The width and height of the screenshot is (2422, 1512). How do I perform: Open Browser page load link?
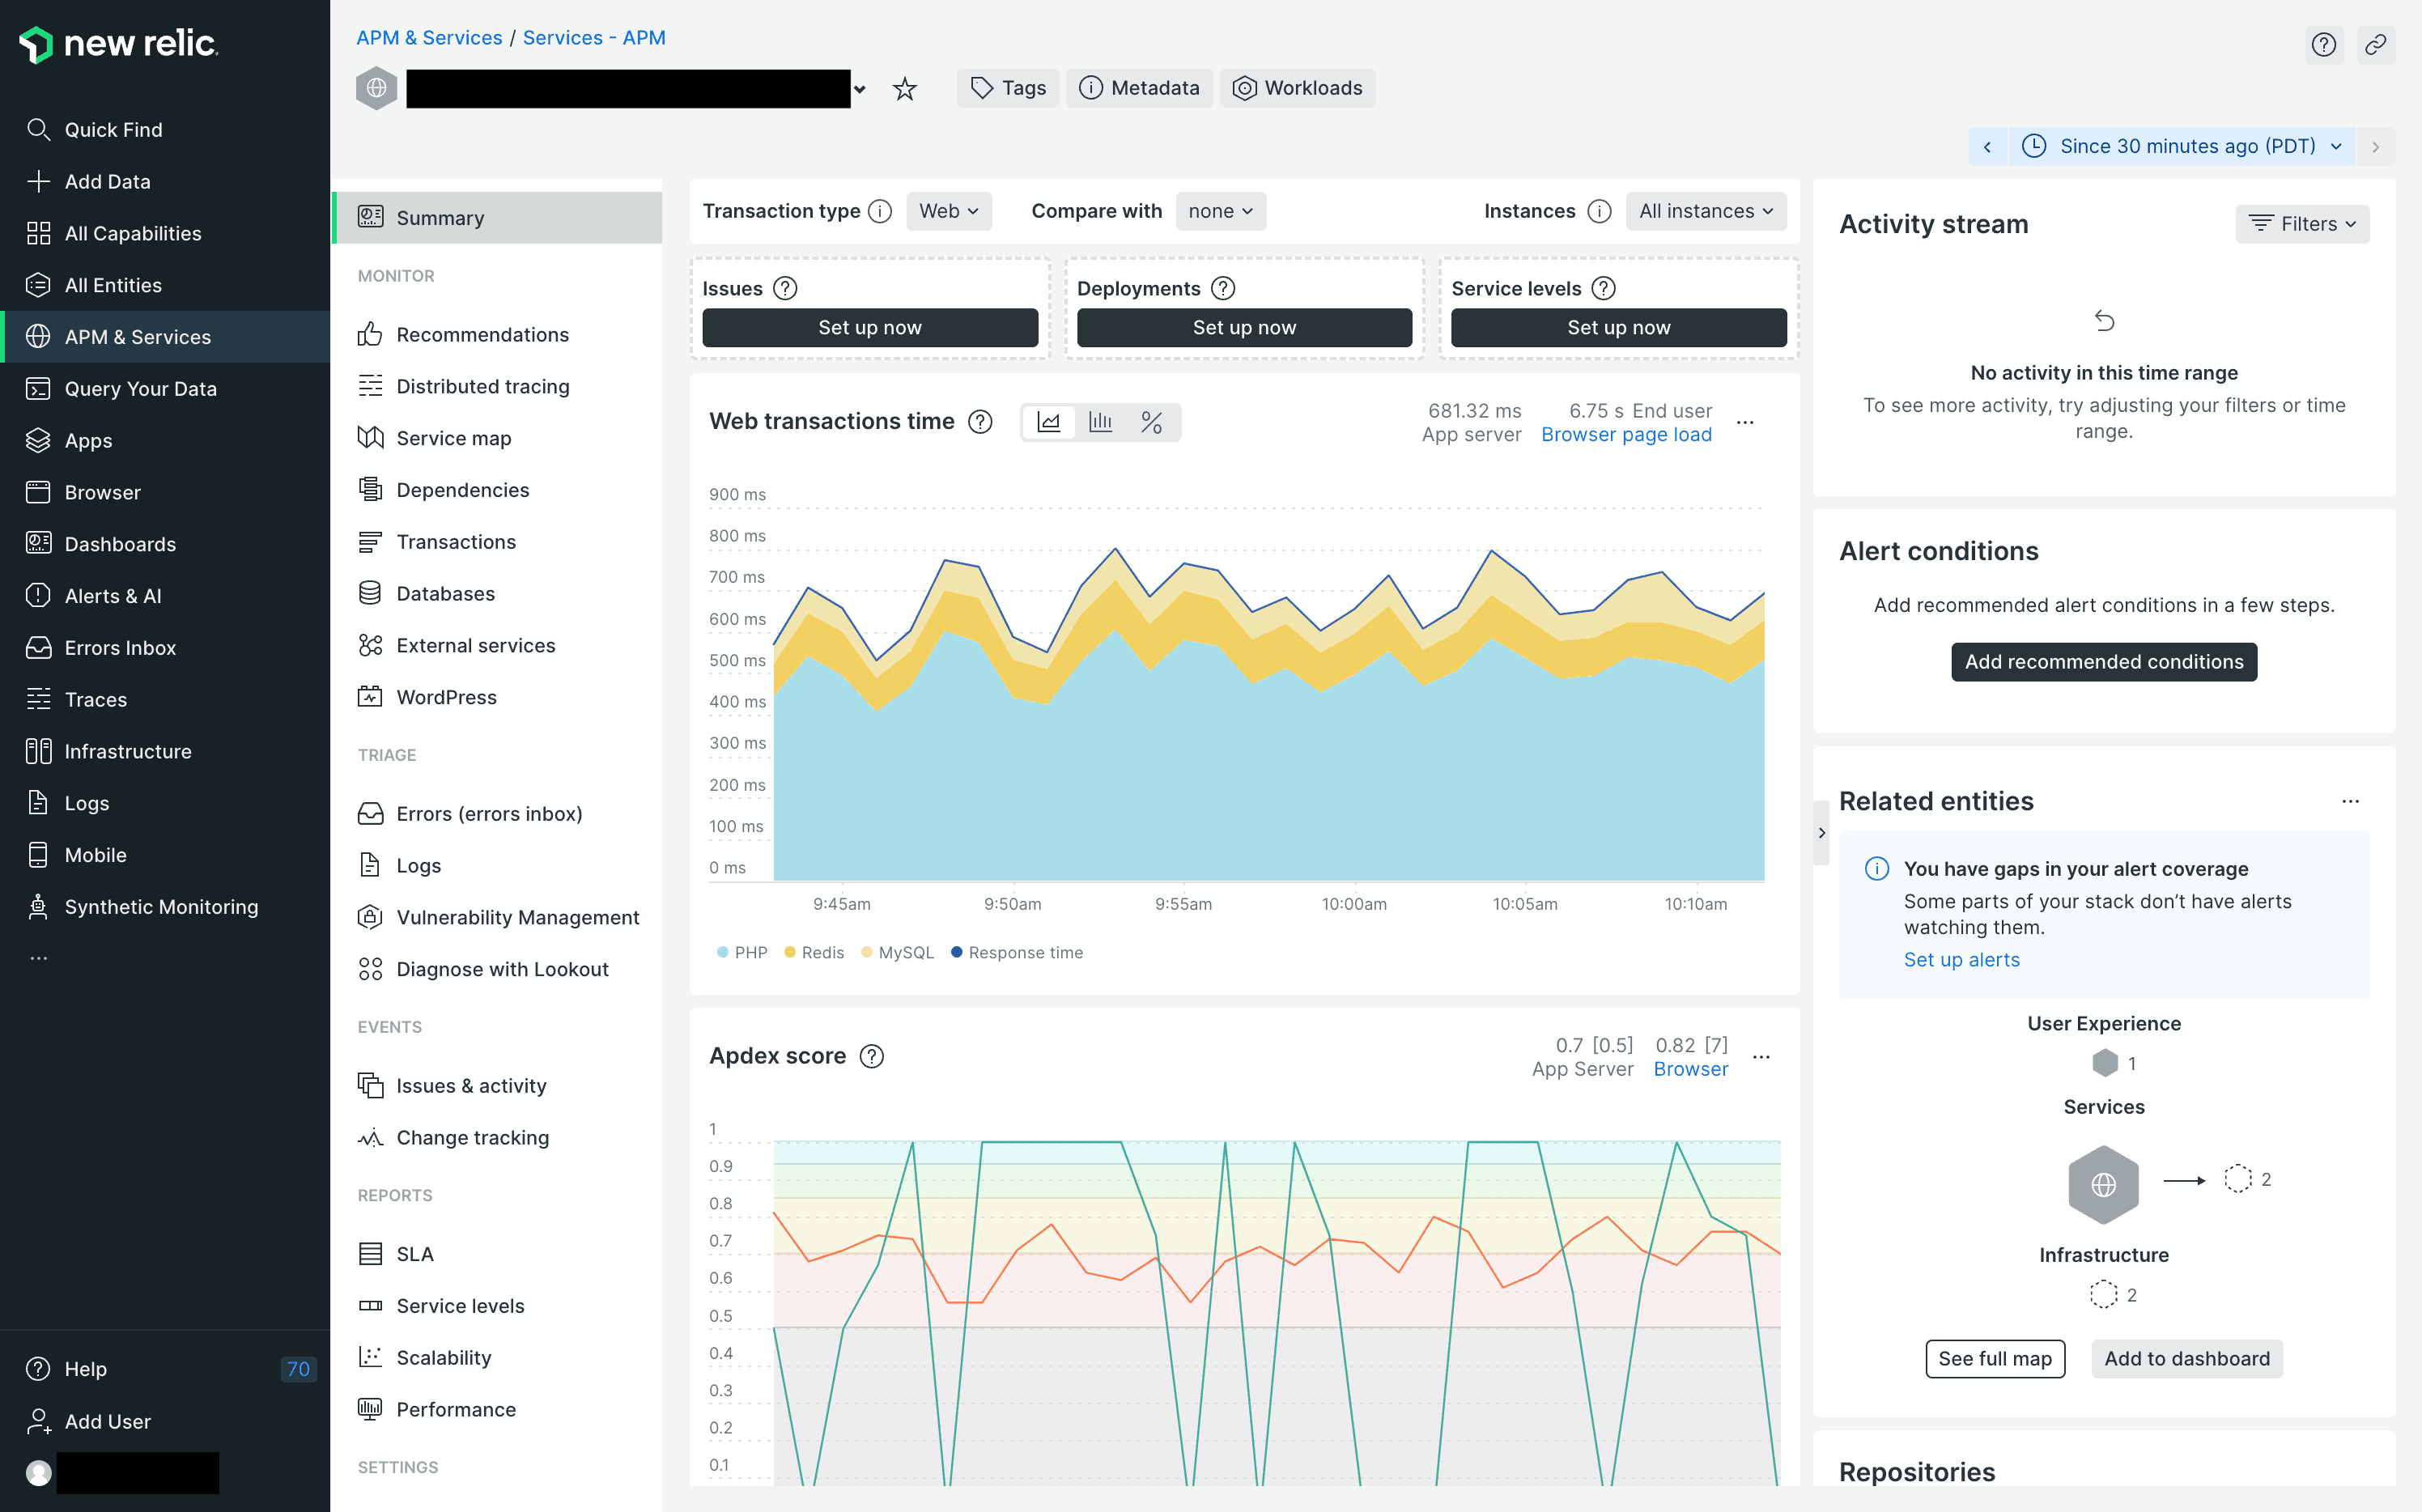click(1626, 435)
